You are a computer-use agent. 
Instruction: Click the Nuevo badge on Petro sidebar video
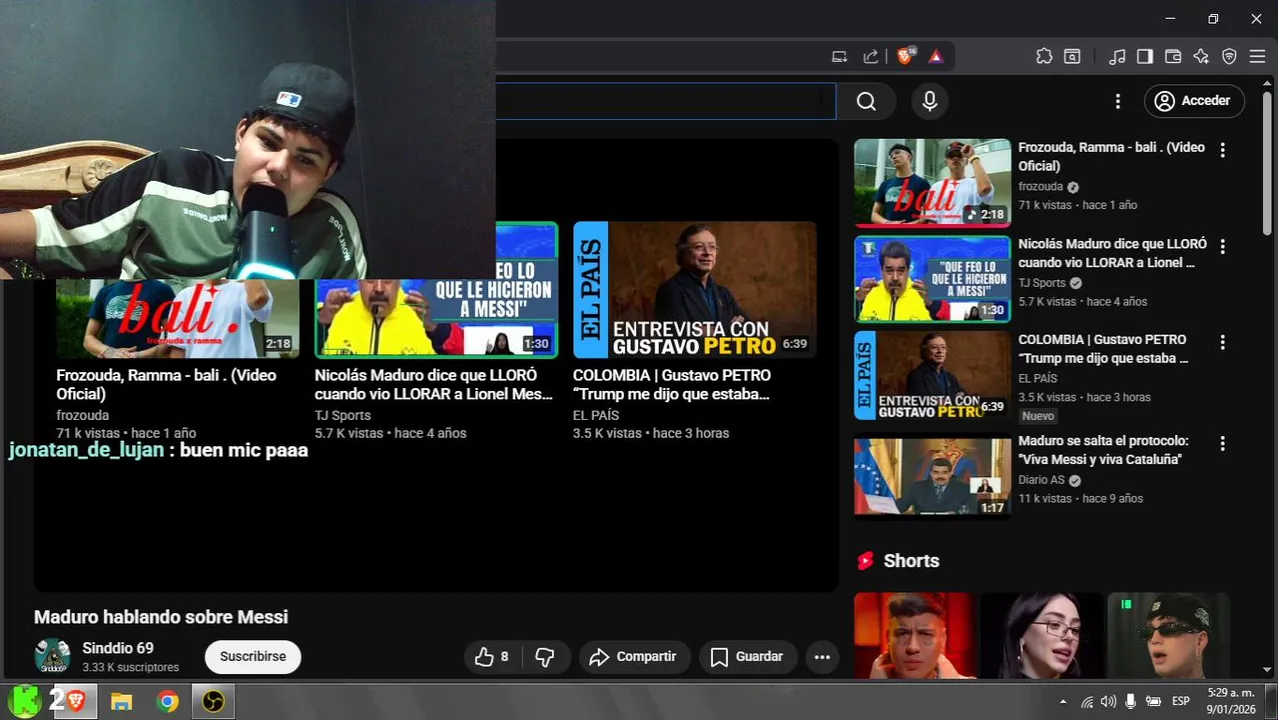pos(1038,416)
